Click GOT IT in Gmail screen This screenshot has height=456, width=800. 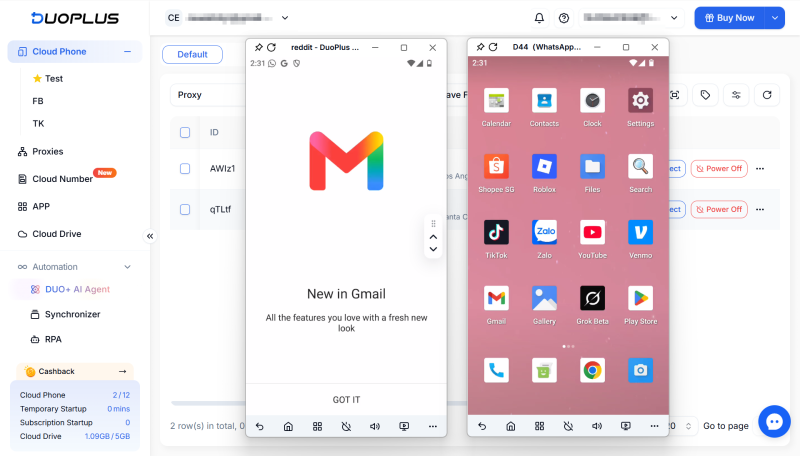(346, 400)
